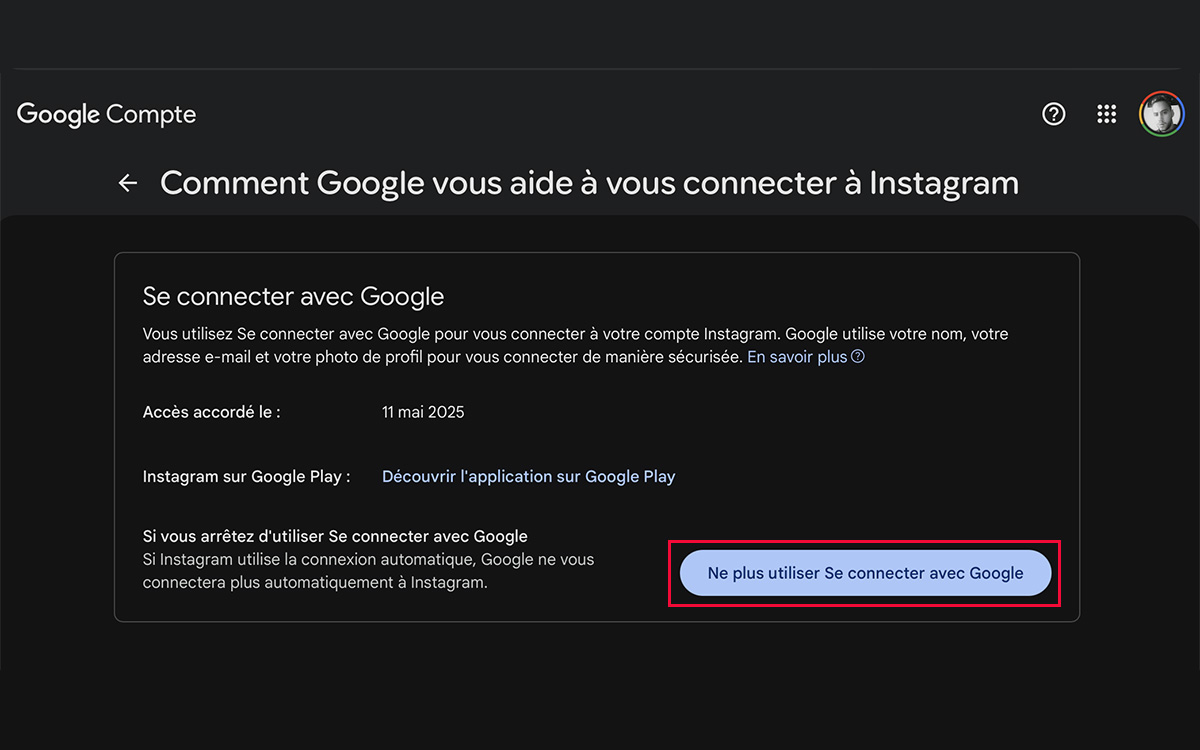This screenshot has width=1200, height=750.
Task: Select the date 11 mai 2025
Action: pyautogui.click(x=423, y=412)
